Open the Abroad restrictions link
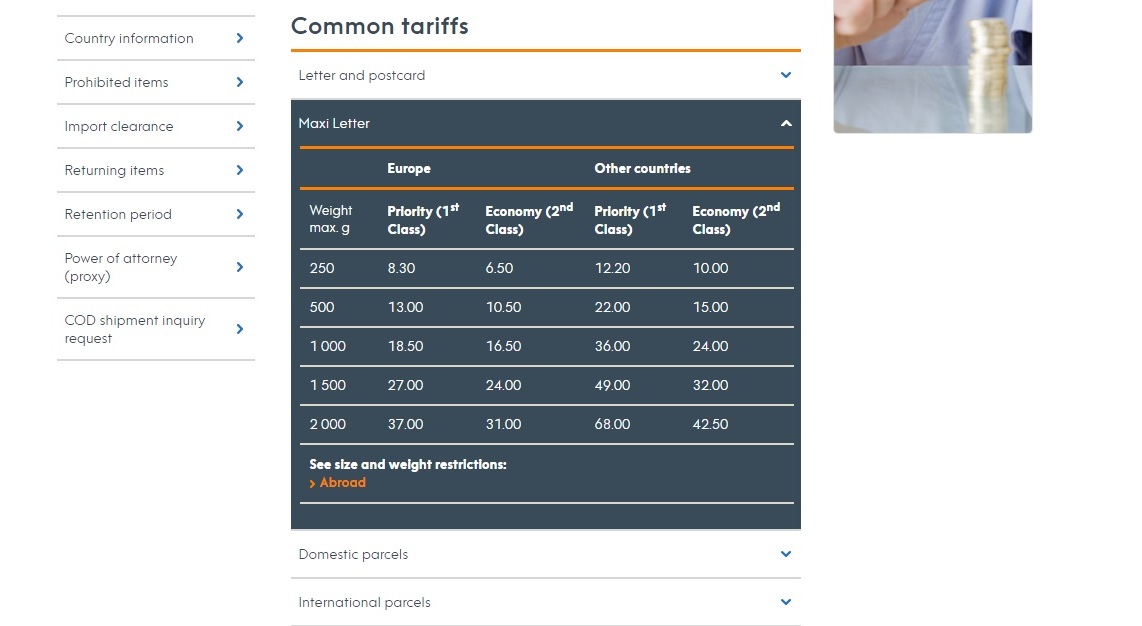 tap(342, 483)
